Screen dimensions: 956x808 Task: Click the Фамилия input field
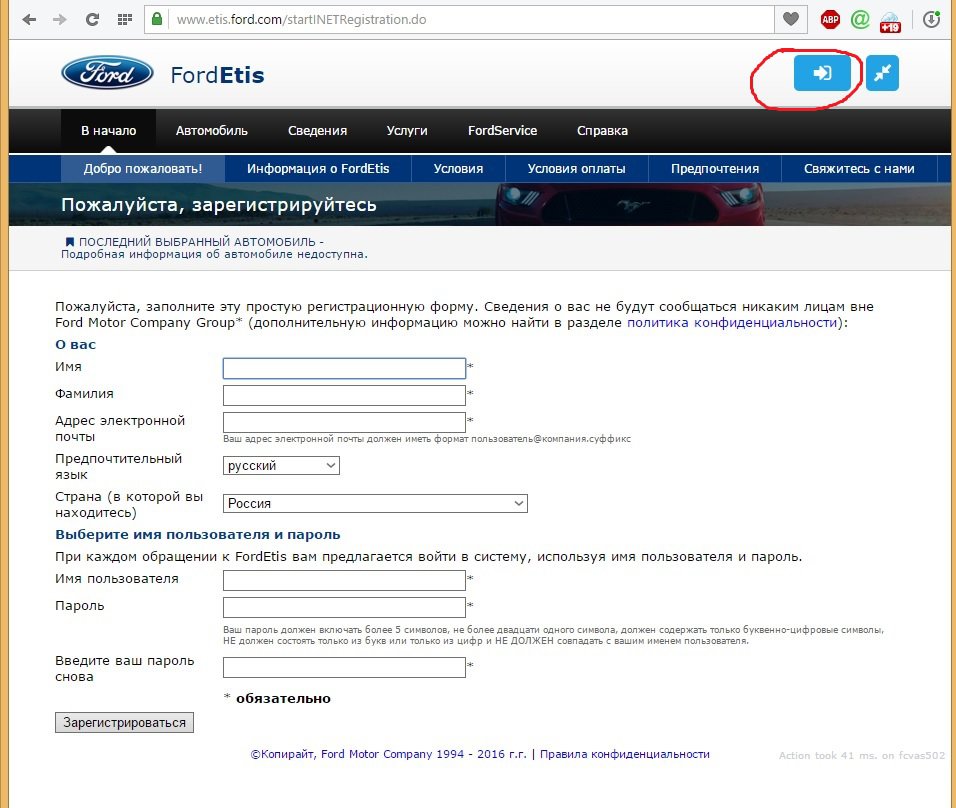[x=344, y=395]
